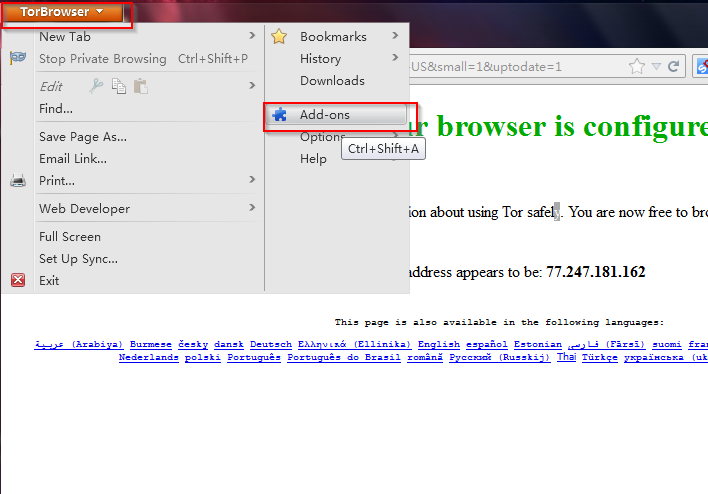Open the Português language link
Image resolution: width=708 pixels, height=494 pixels.
pos(254,357)
